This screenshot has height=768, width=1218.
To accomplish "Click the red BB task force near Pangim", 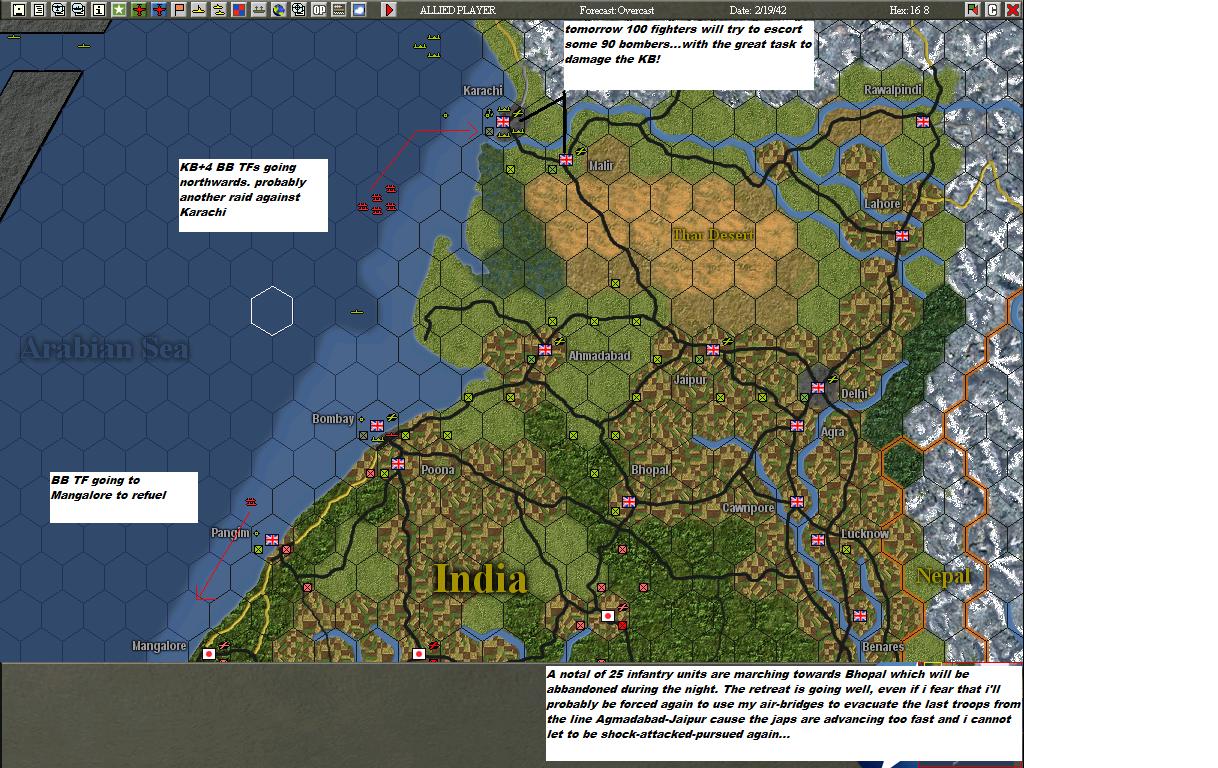I will pyautogui.click(x=251, y=502).
